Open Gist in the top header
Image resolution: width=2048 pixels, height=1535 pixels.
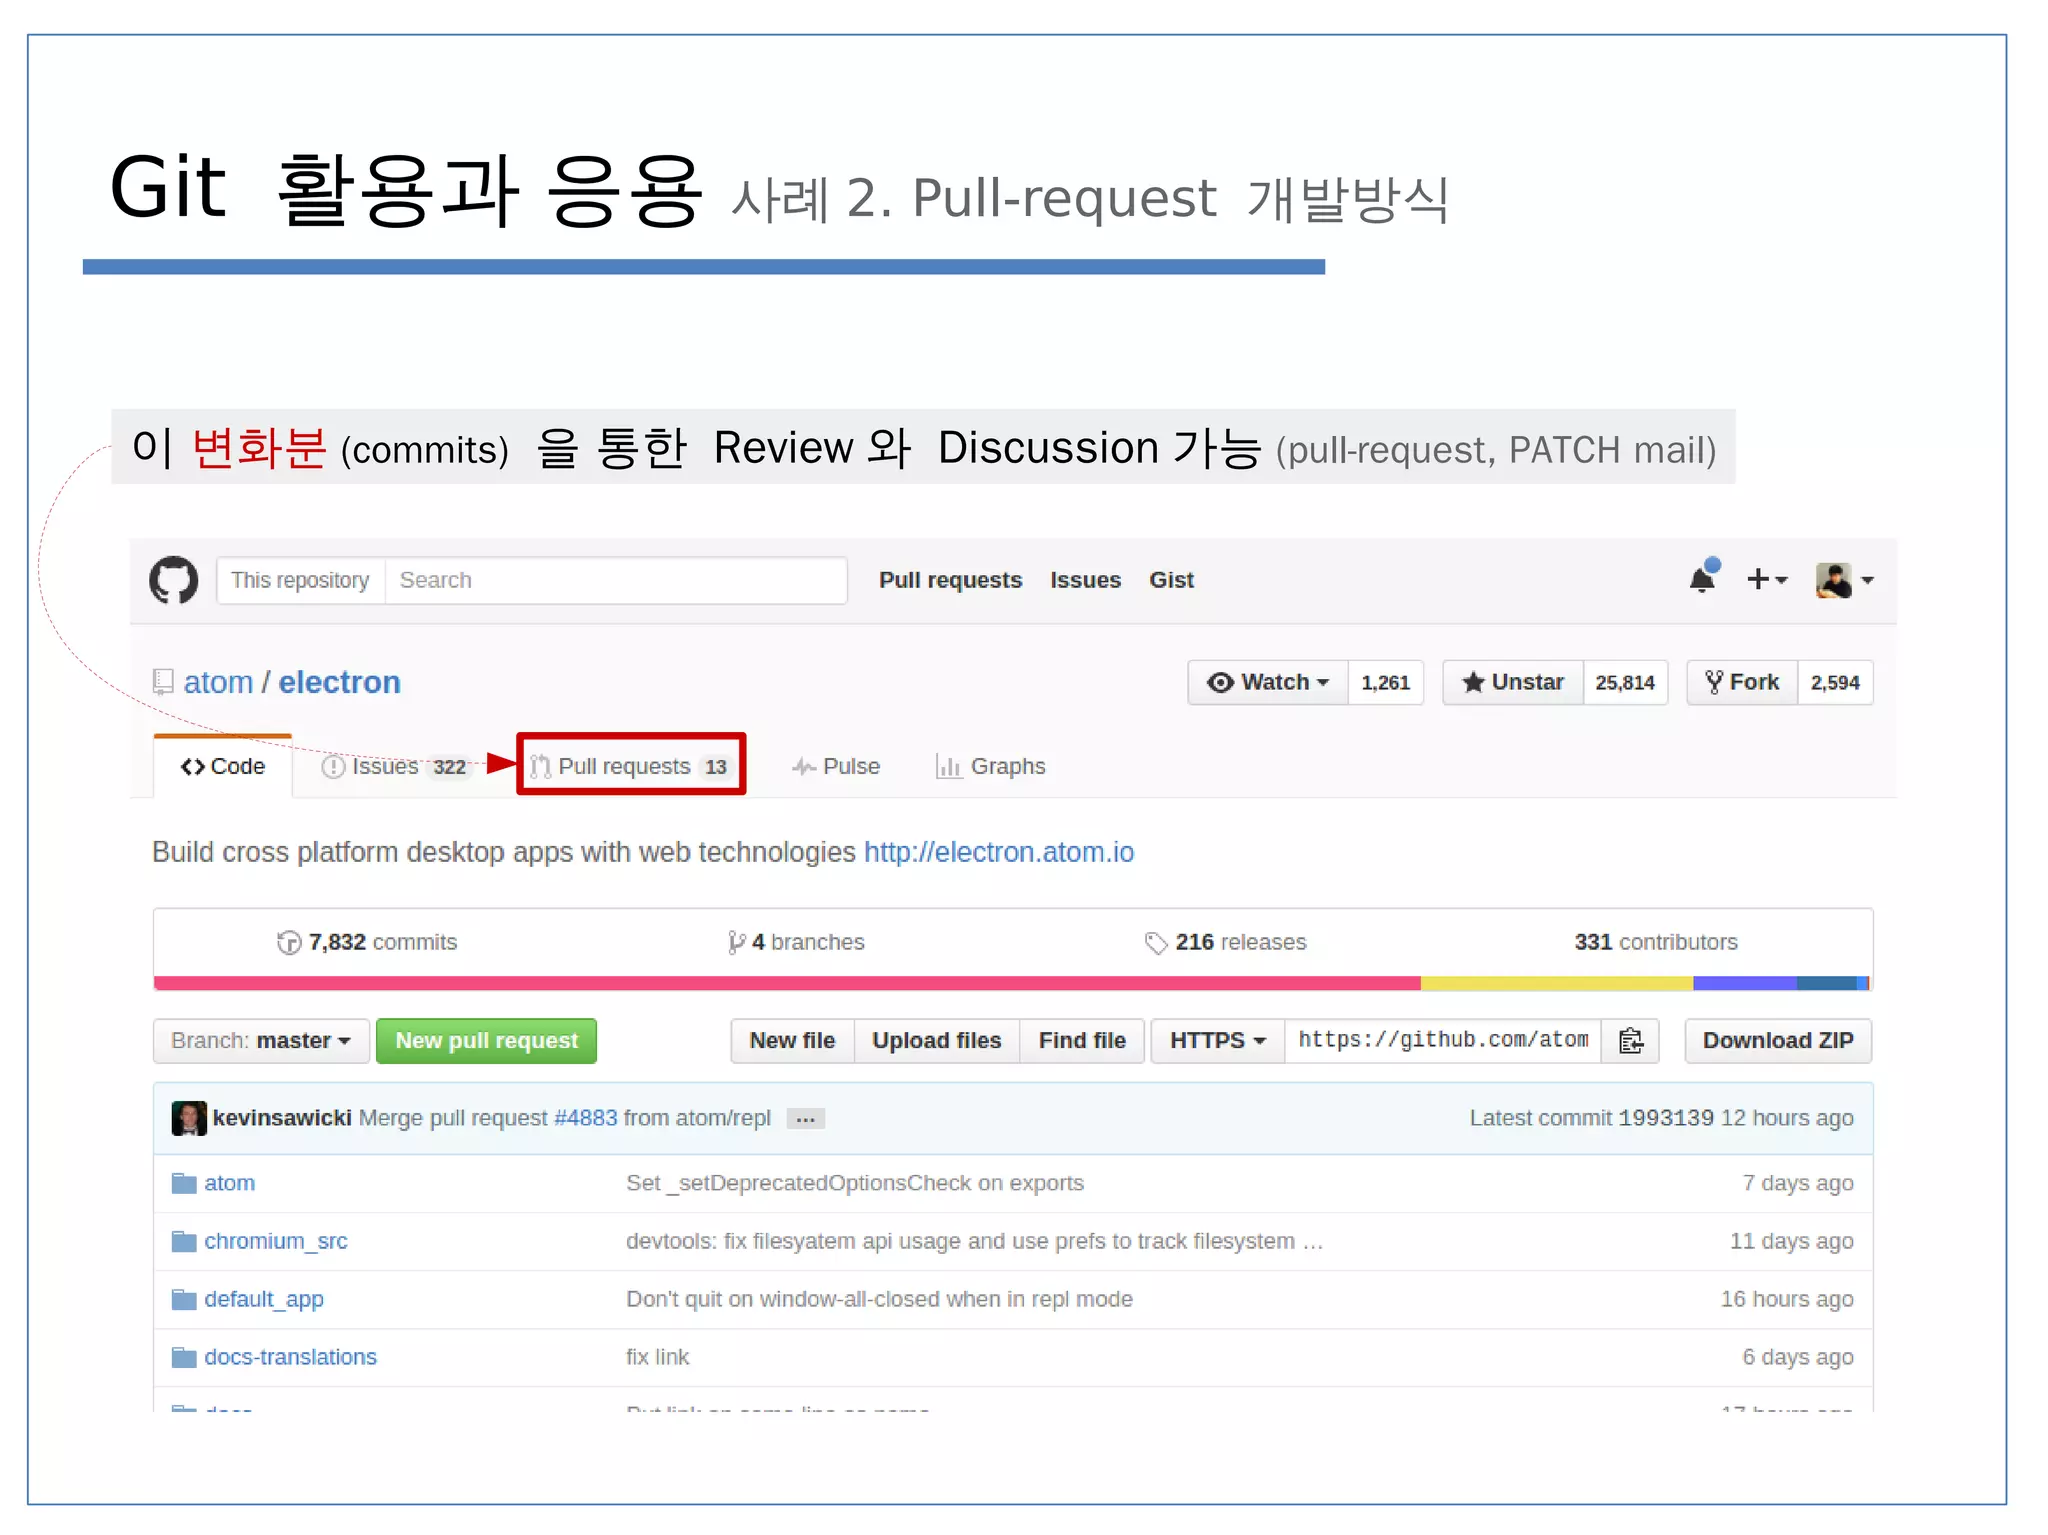click(x=1171, y=580)
